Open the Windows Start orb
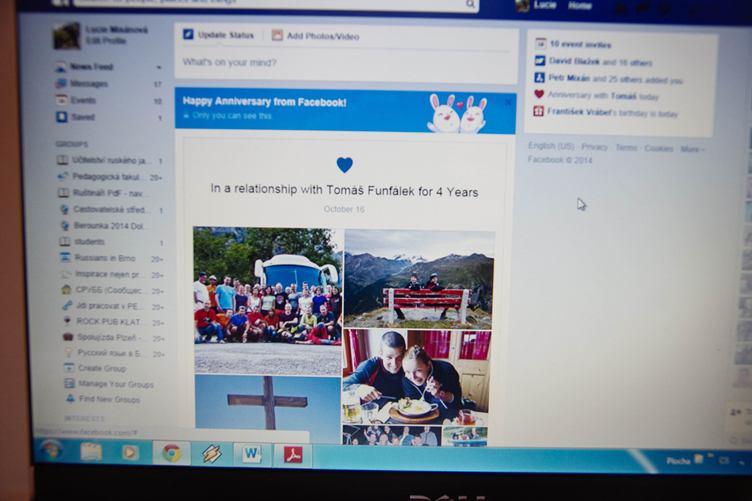Viewport: 752px width, 501px height. point(51,450)
